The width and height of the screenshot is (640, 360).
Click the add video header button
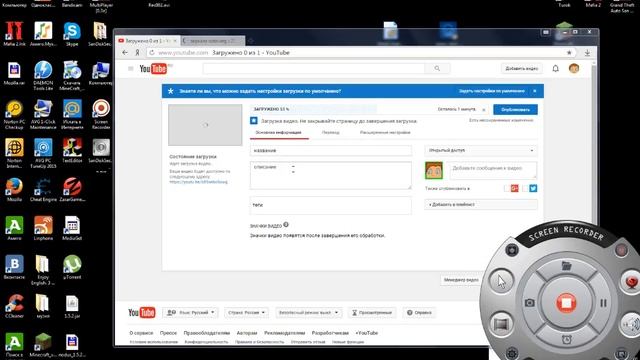(521, 69)
